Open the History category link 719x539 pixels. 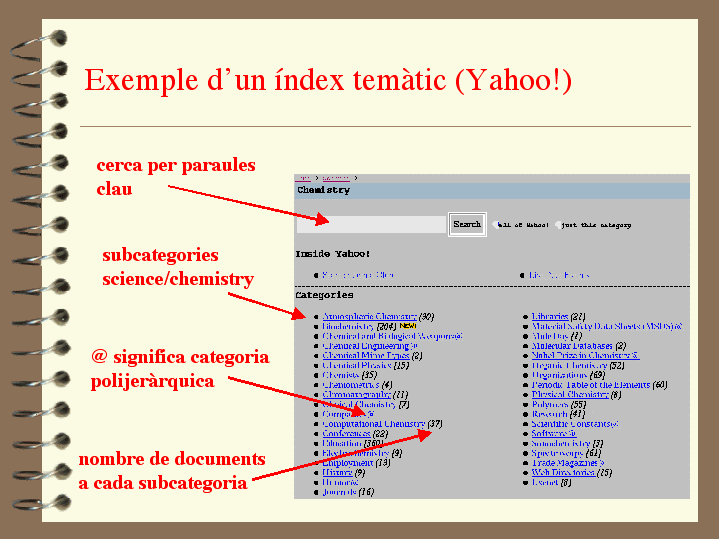coord(337,472)
